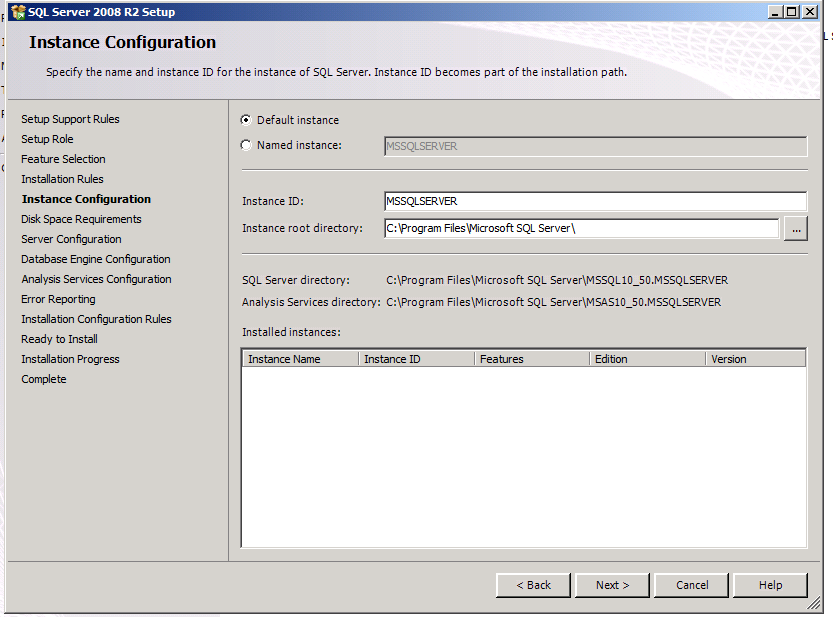833x617 pixels.
Task: Select Ready to Install step
Action: 60,339
